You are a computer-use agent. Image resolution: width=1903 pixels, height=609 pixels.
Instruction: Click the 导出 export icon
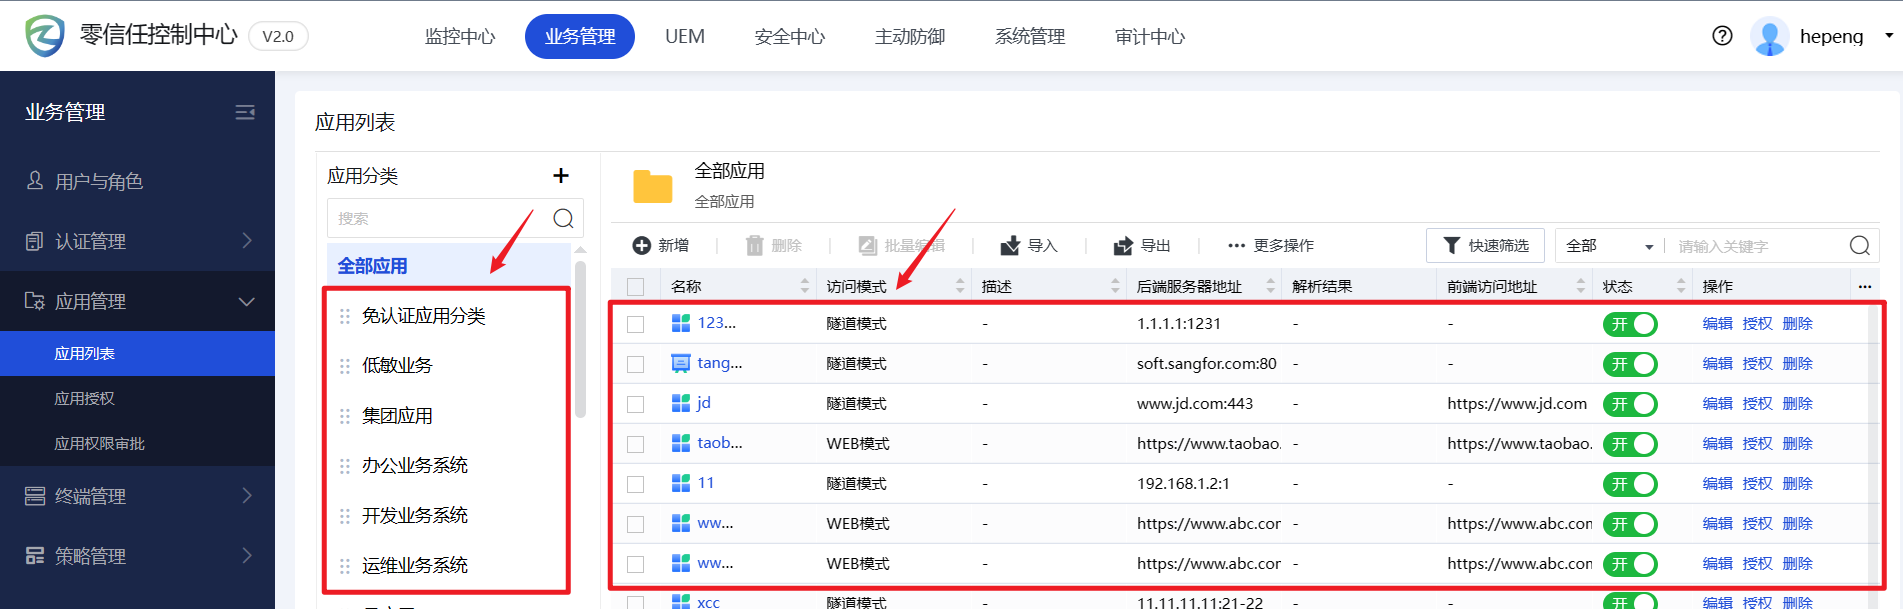click(x=1124, y=246)
